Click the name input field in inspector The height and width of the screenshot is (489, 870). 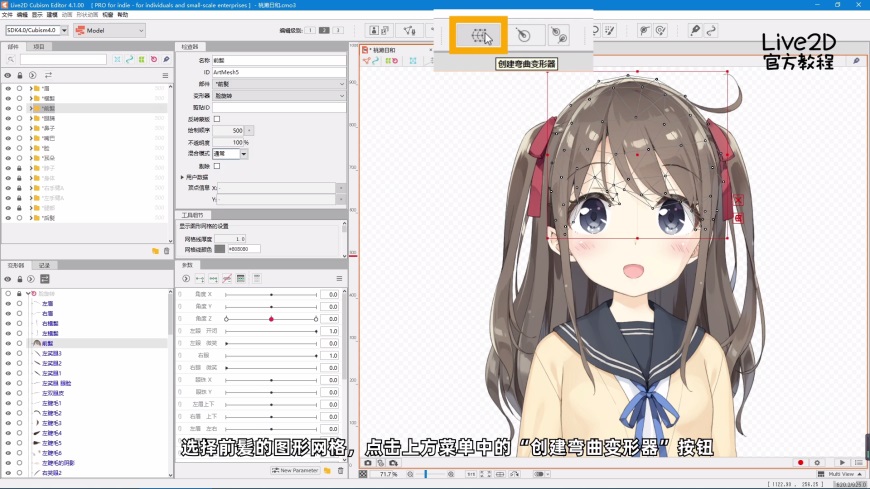pos(279,60)
